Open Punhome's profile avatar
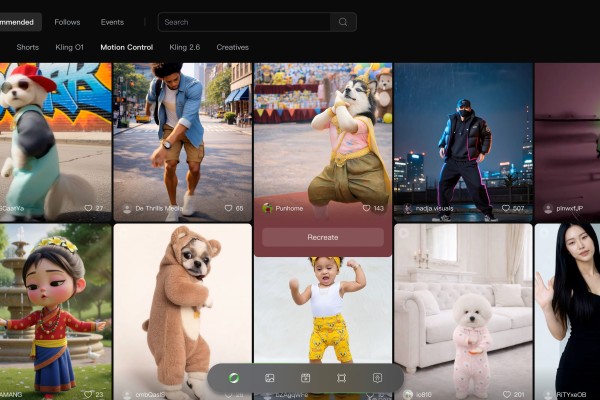This screenshot has width=600, height=400. pos(267,208)
